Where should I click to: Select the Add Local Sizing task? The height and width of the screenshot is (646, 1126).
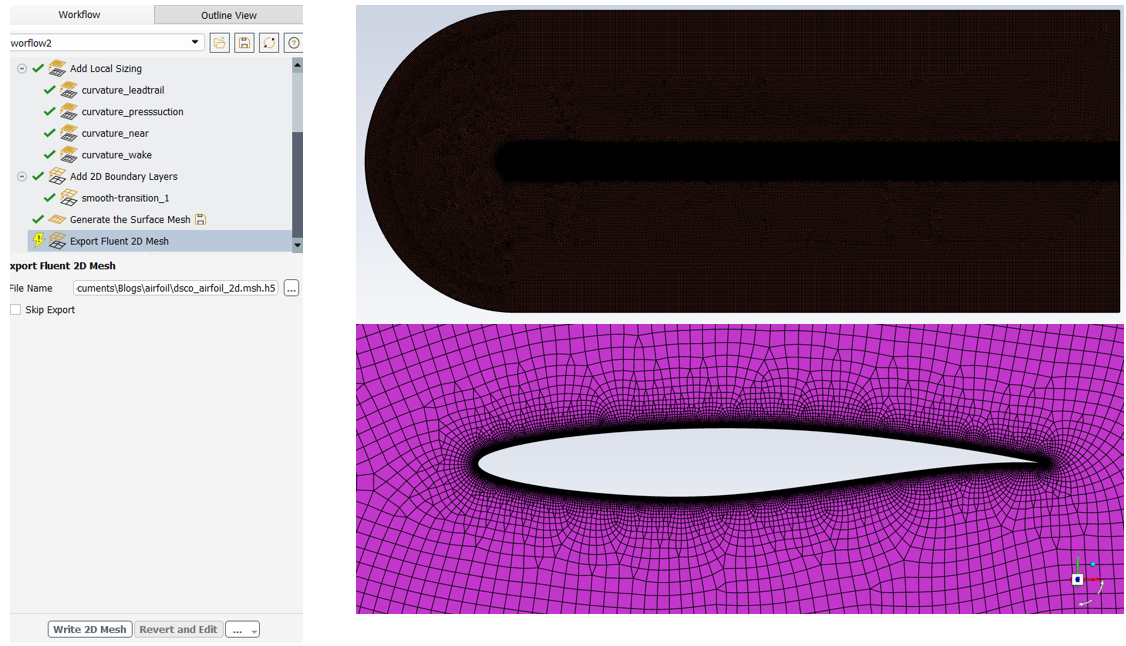(106, 68)
